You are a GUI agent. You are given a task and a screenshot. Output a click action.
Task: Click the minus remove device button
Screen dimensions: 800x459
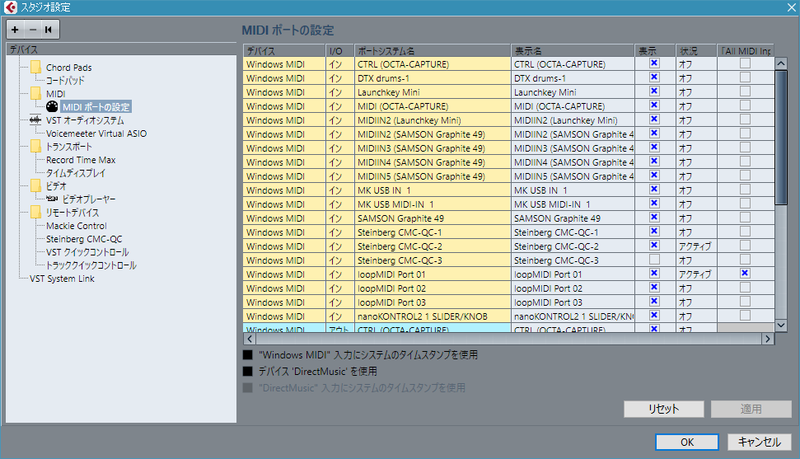[x=33, y=30]
